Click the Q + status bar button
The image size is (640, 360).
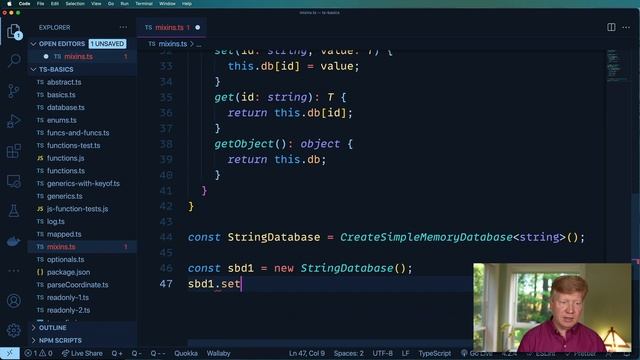[x=117, y=353]
